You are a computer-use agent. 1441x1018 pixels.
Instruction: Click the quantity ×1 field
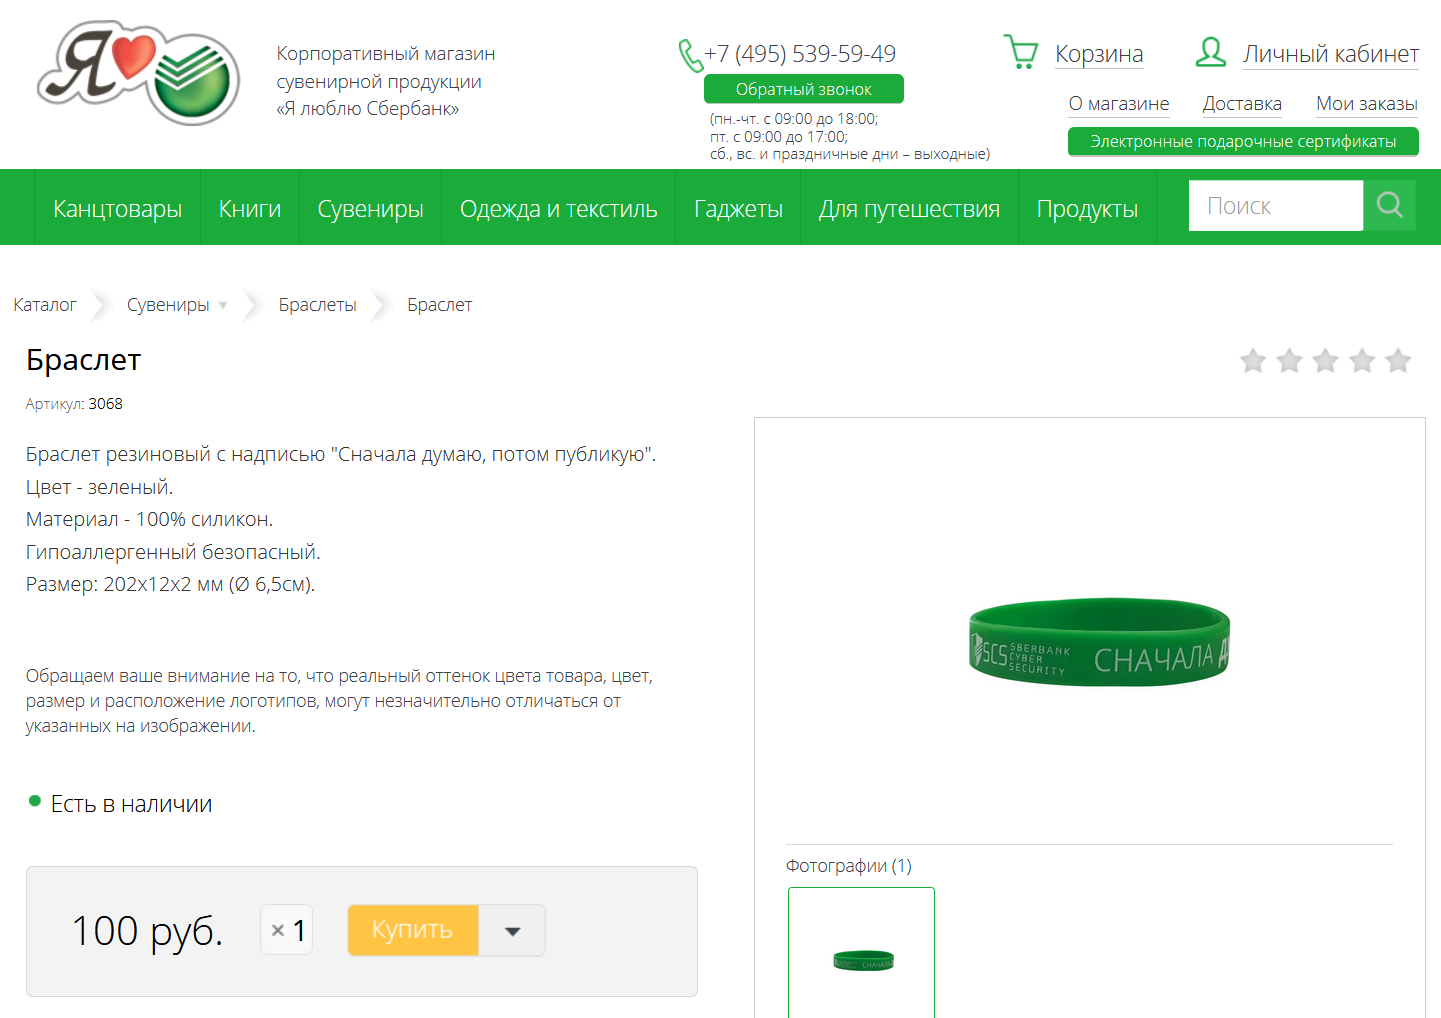coord(287,930)
